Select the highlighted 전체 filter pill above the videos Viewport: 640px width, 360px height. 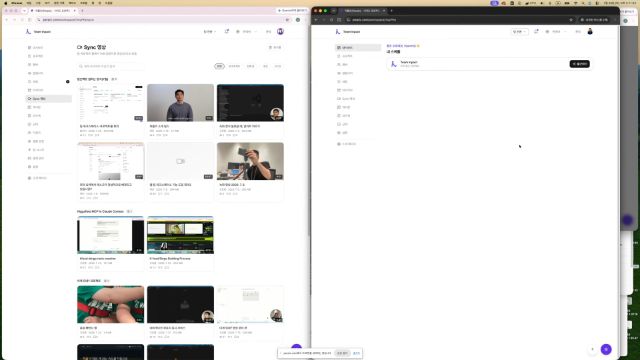pos(220,66)
